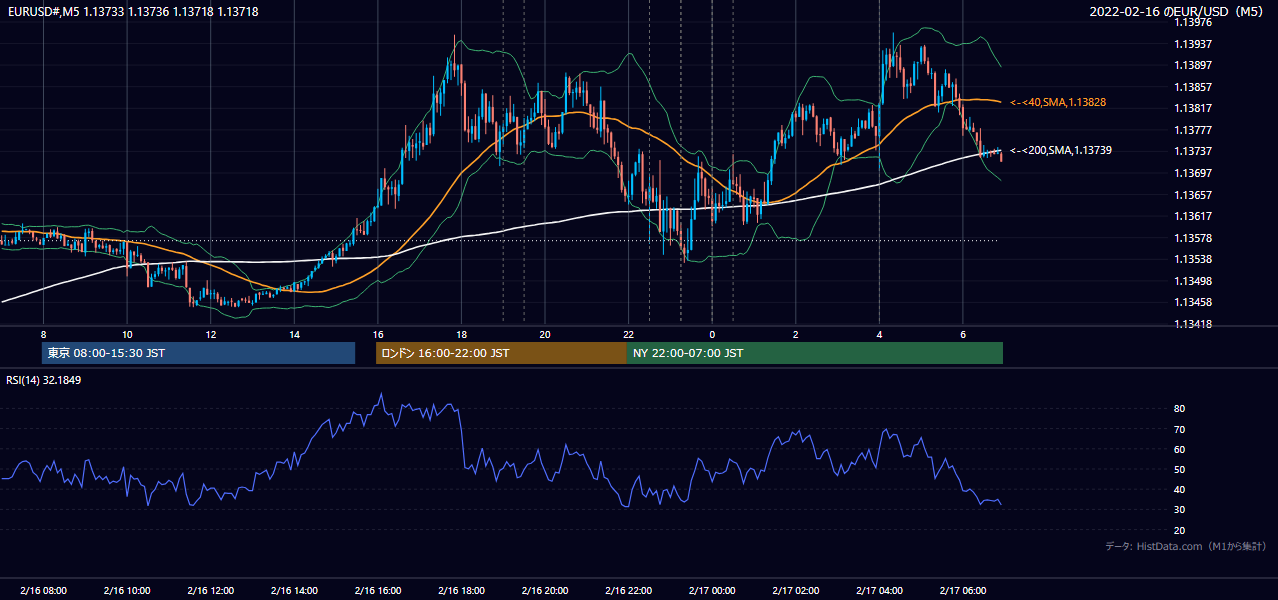
Task: Click price axis value 1.13857
Action: (1192, 87)
